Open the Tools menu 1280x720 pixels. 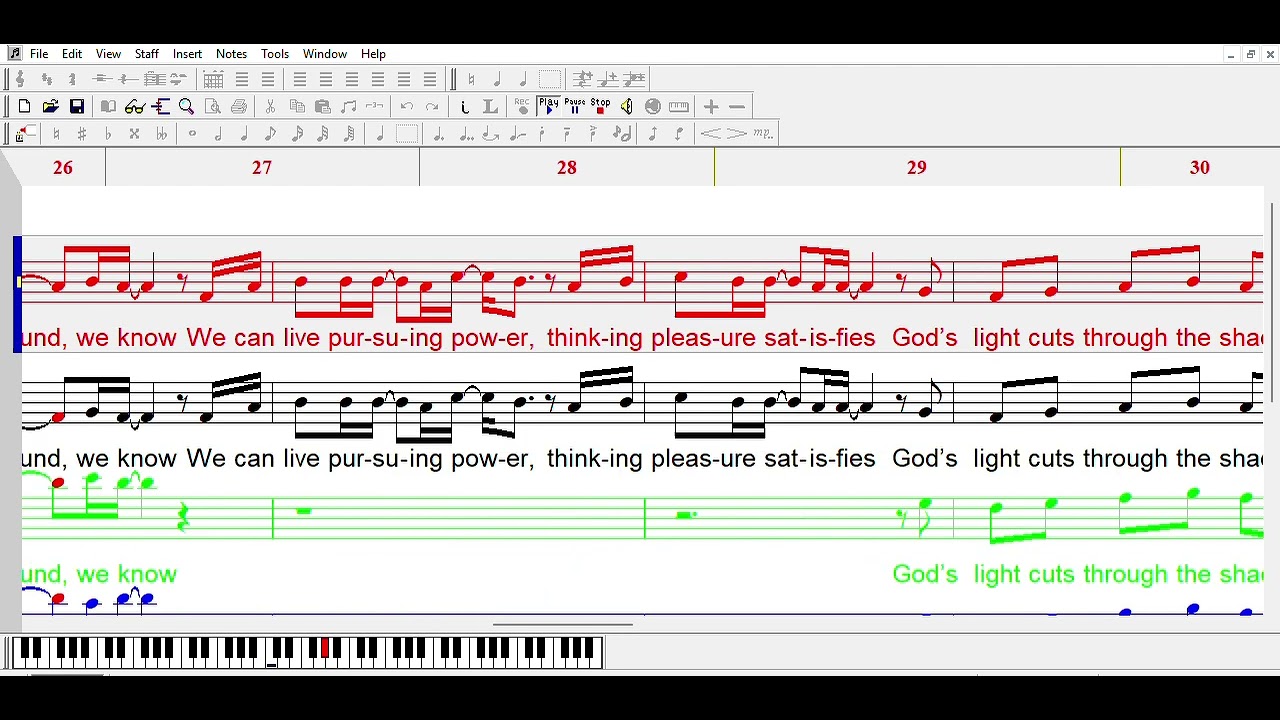(x=275, y=54)
